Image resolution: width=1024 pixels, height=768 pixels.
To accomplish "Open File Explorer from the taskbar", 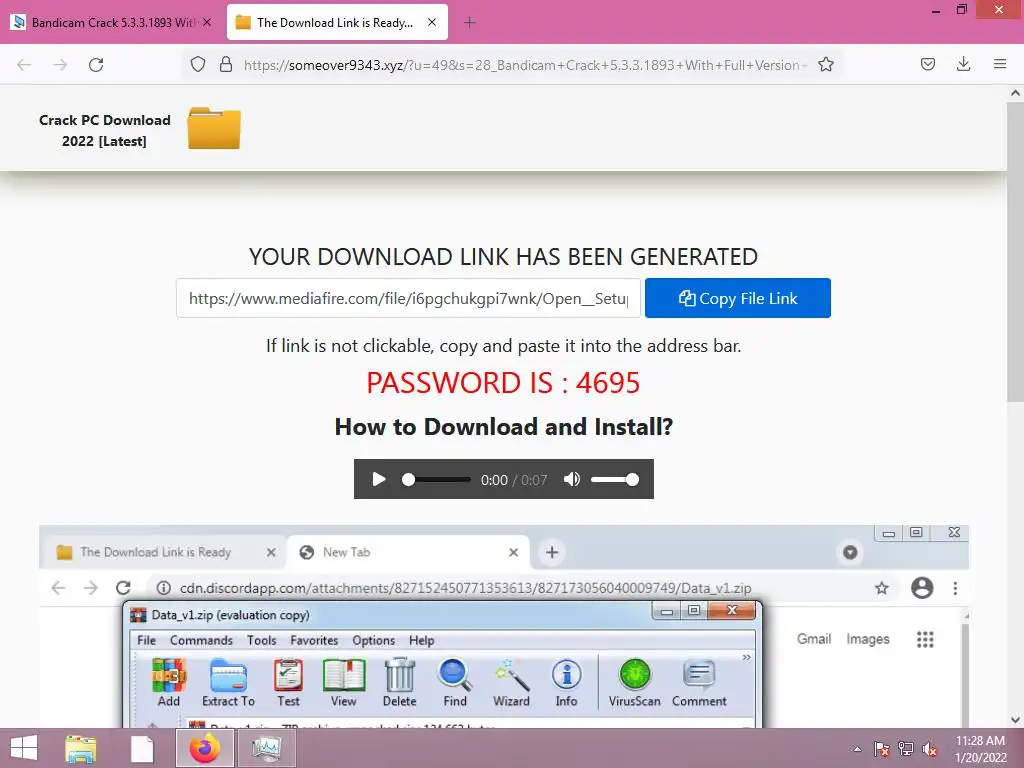I will [x=81, y=748].
